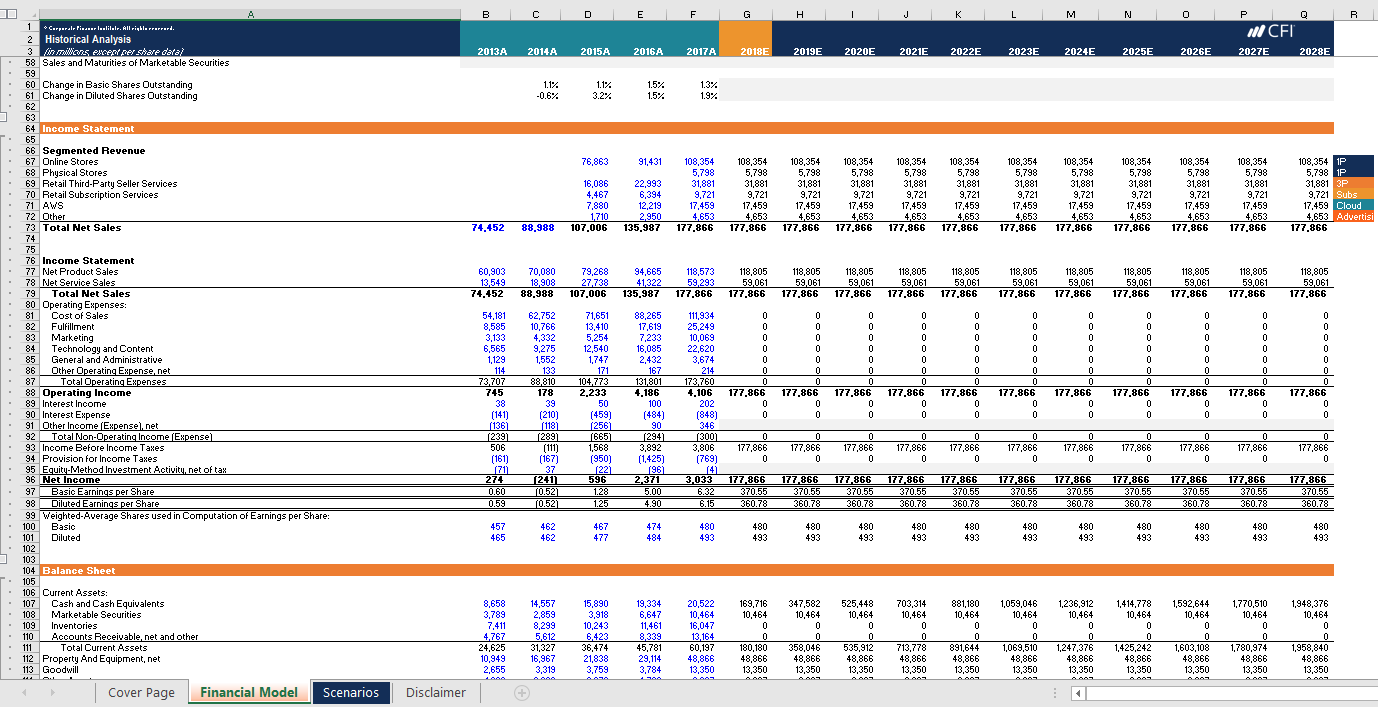The image size is (1378, 707).
Task: Click the Segmented Revenue label
Action: pos(94,150)
